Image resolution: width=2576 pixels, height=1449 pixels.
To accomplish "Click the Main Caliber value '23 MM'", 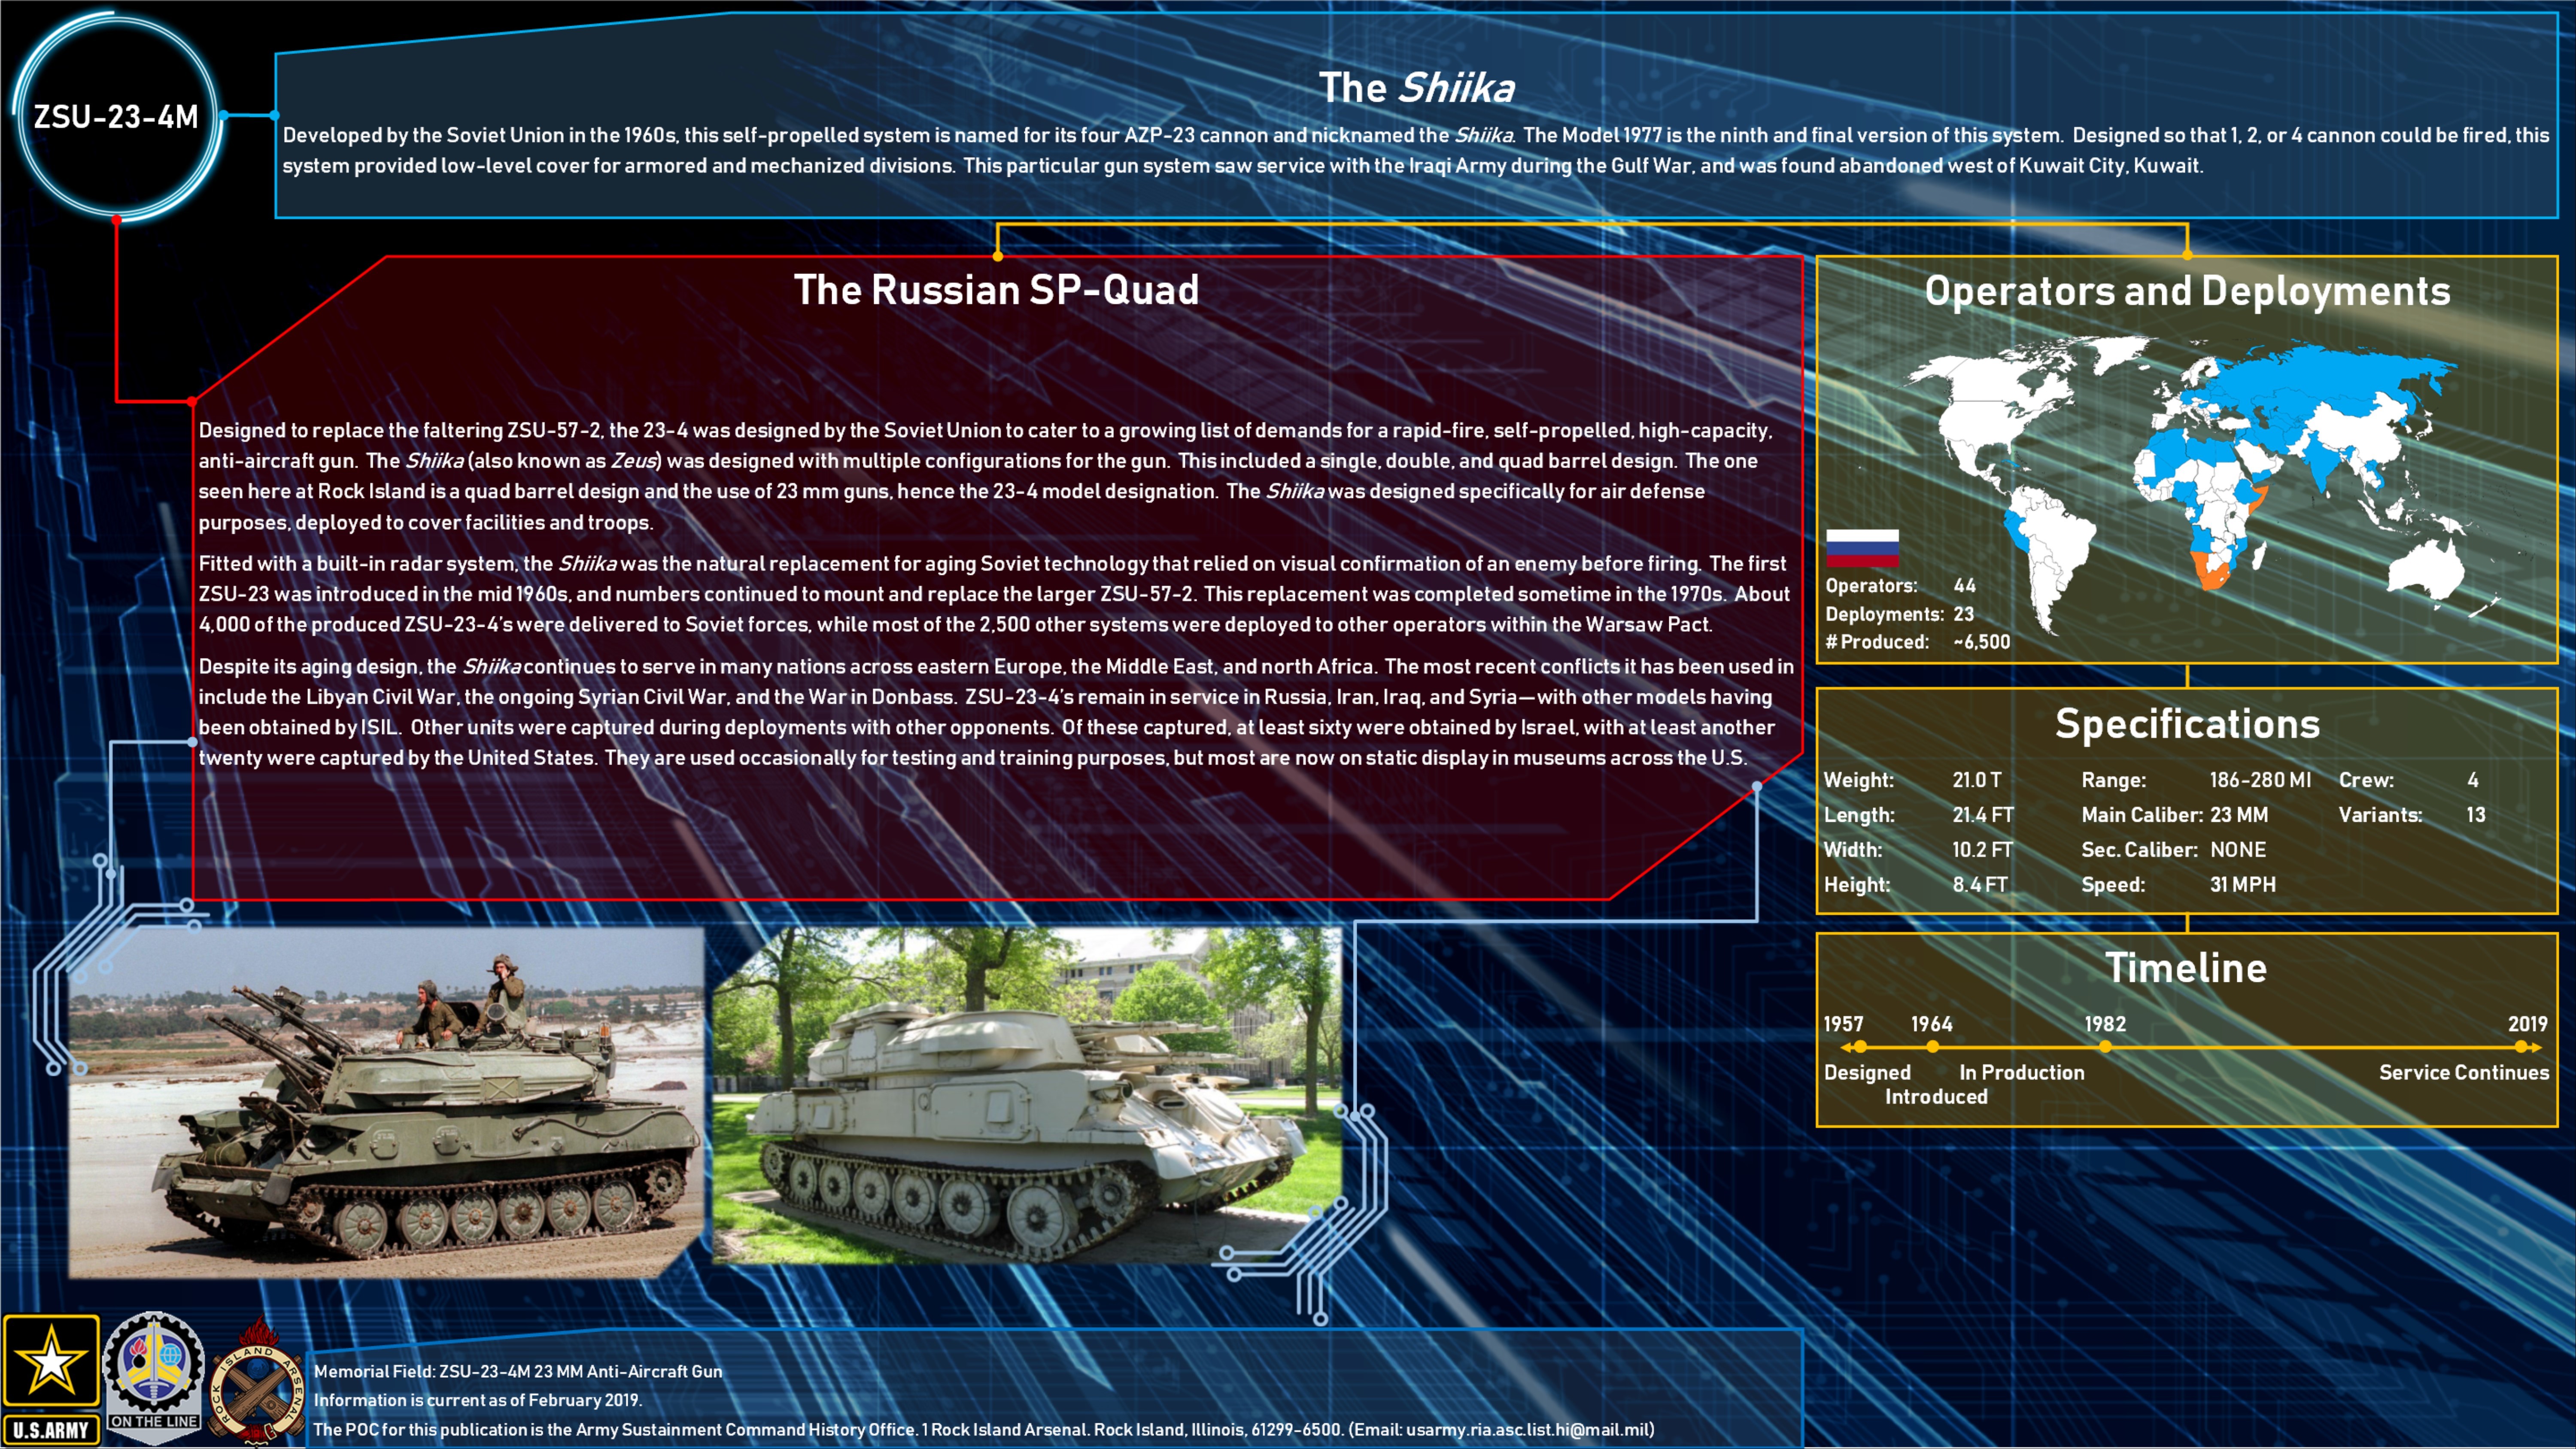I will [x=2239, y=815].
